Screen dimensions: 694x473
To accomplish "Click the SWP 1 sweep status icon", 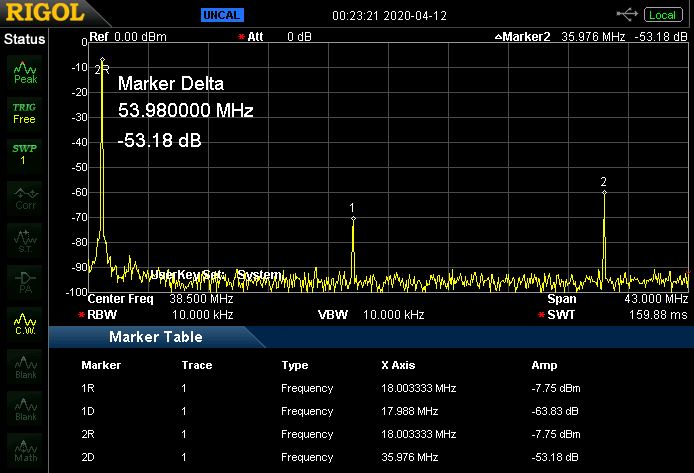I will tap(25, 155).
